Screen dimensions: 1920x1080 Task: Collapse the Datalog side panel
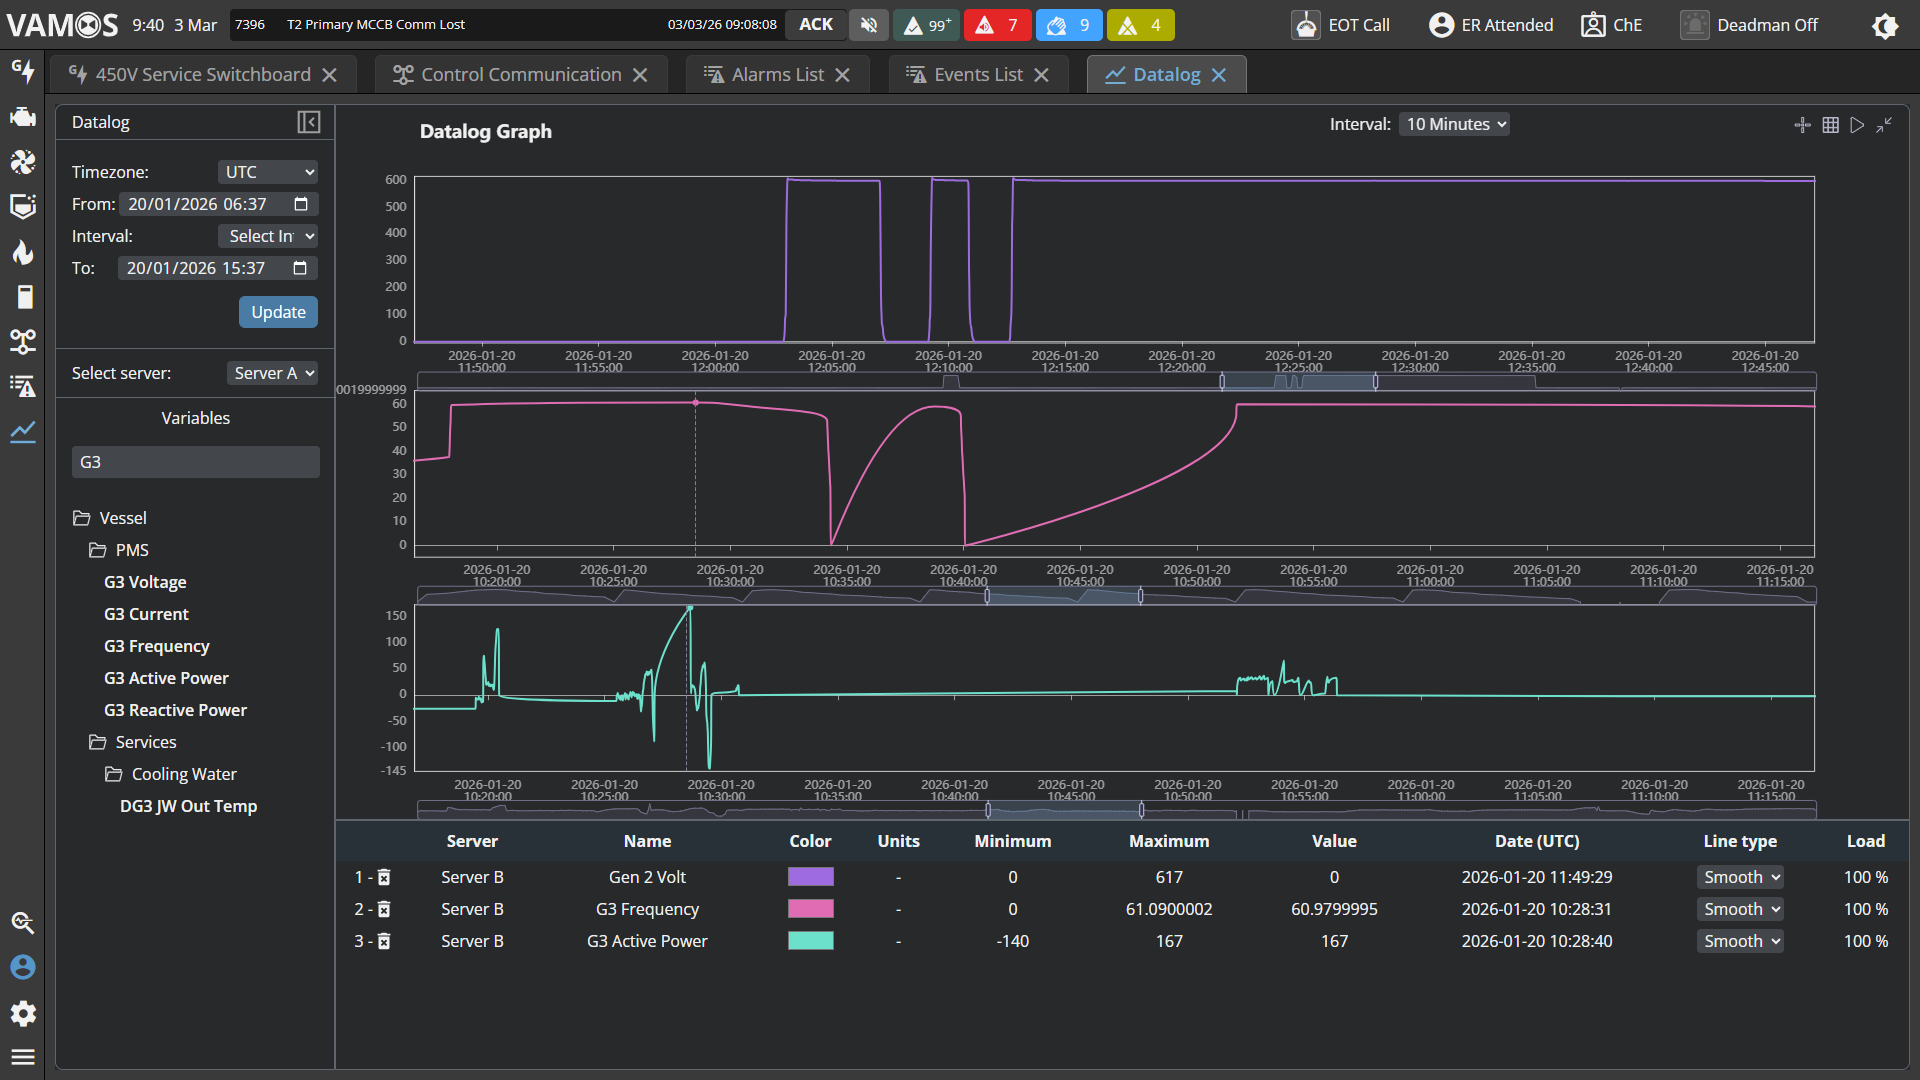point(309,122)
